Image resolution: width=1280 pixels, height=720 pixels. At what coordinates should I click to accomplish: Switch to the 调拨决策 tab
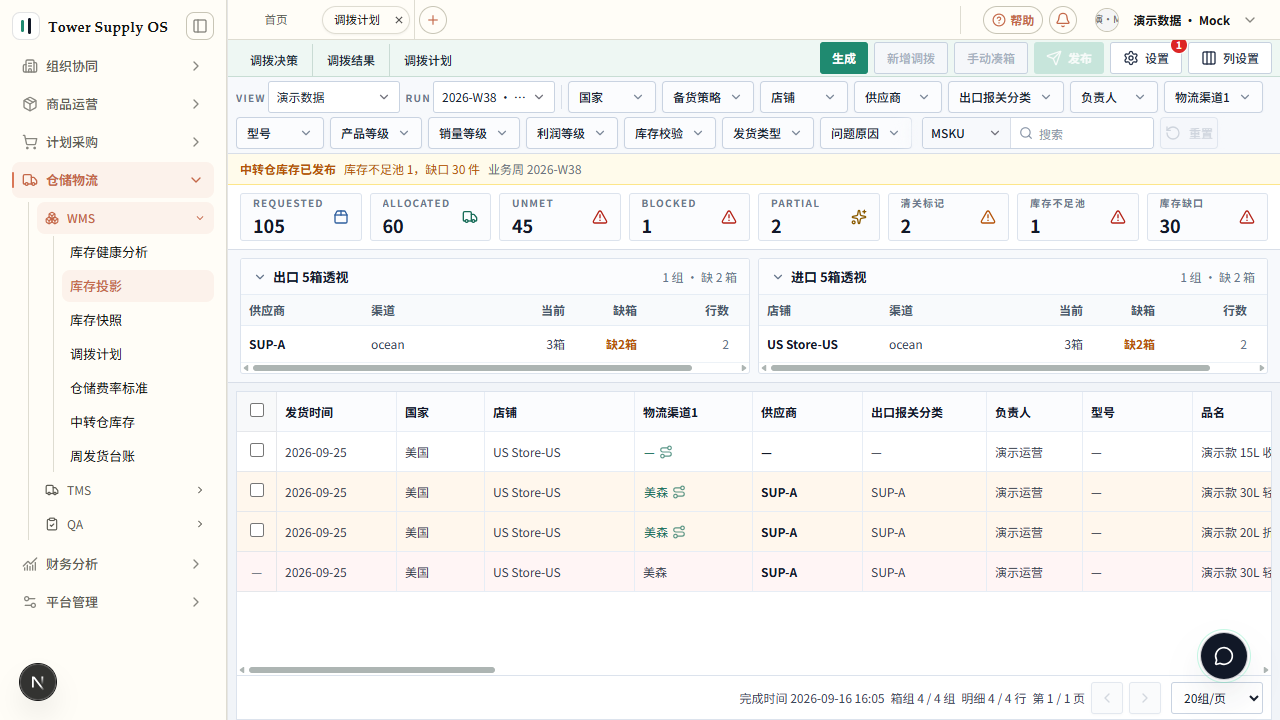[274, 60]
